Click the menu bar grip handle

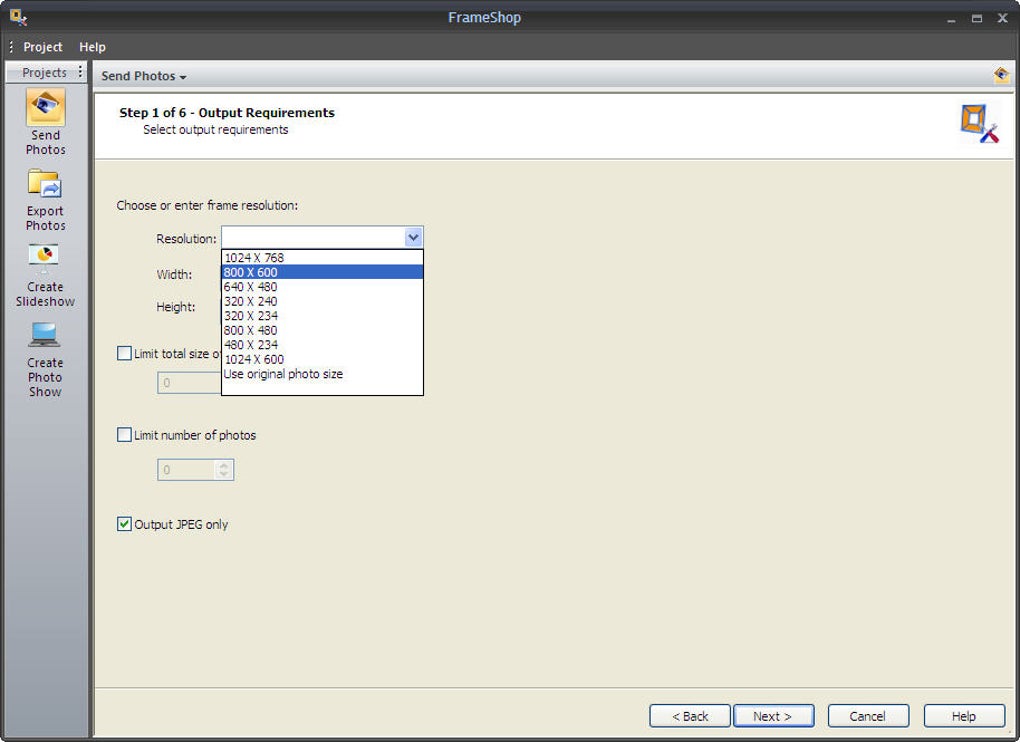coord(11,47)
